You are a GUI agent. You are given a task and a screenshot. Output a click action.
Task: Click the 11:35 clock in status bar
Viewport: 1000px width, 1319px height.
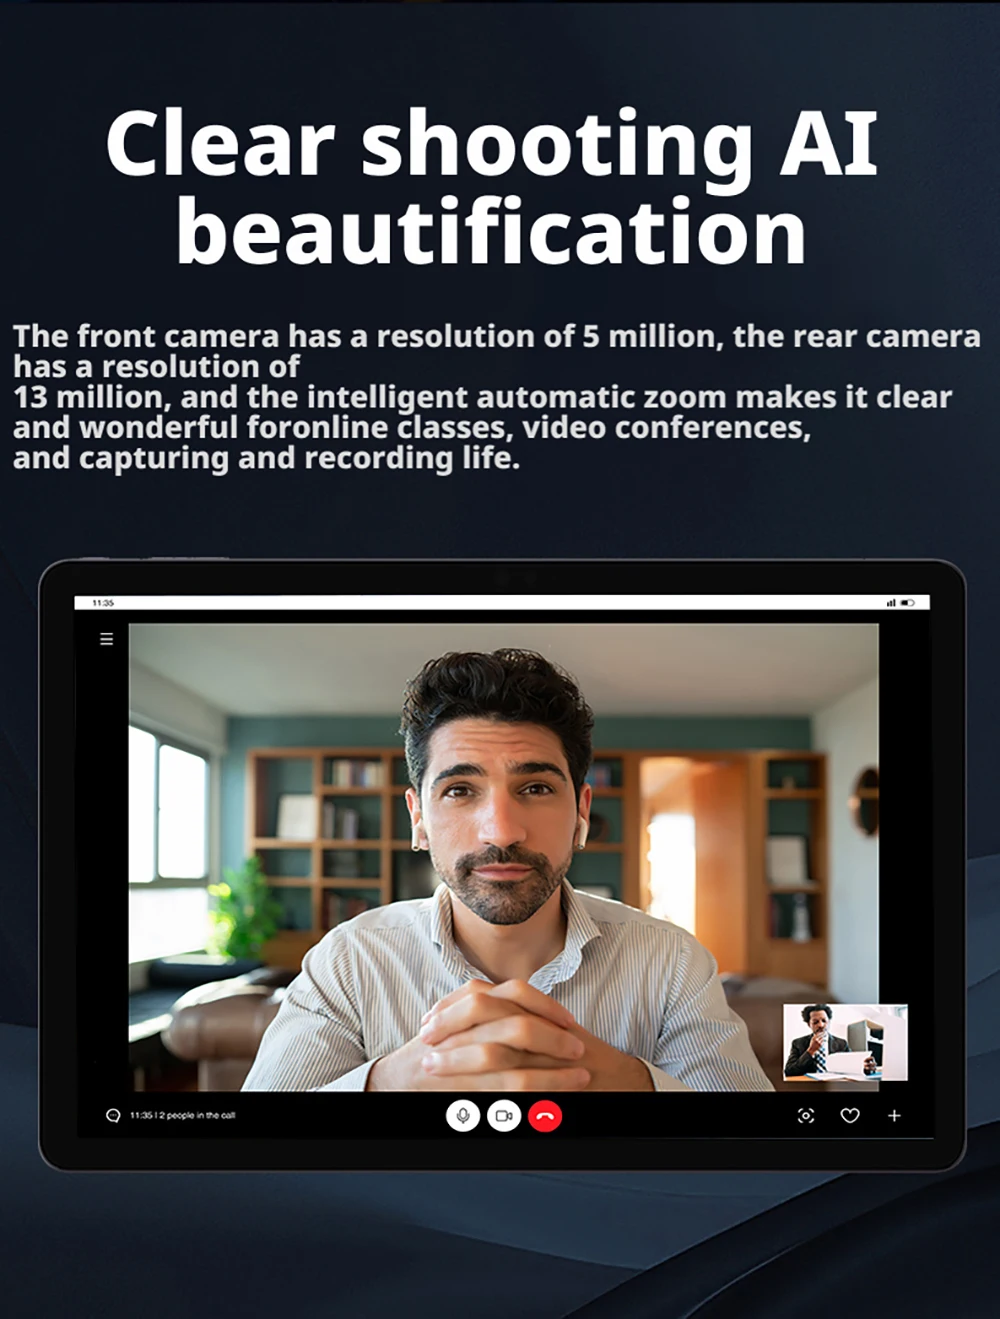(x=103, y=603)
